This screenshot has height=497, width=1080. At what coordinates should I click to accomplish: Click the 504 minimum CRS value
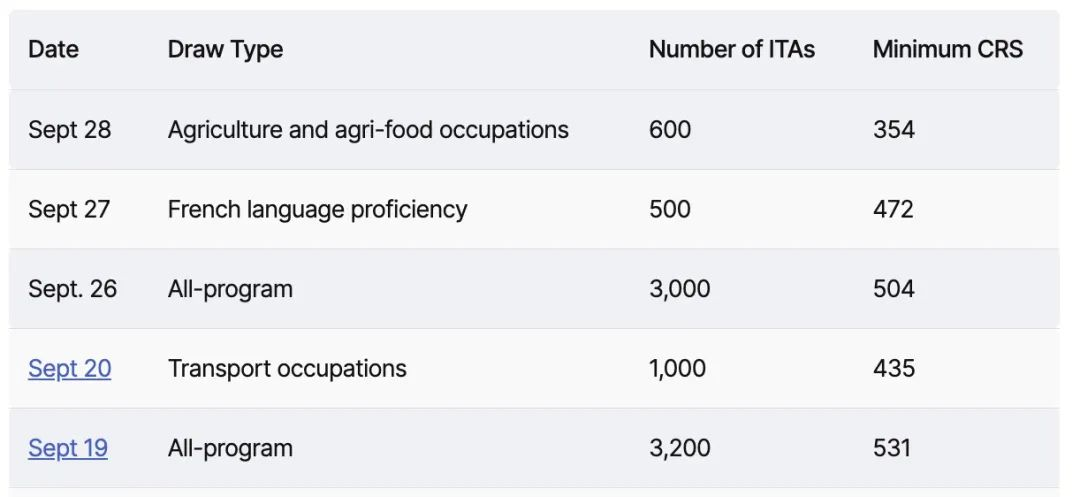pos(894,288)
